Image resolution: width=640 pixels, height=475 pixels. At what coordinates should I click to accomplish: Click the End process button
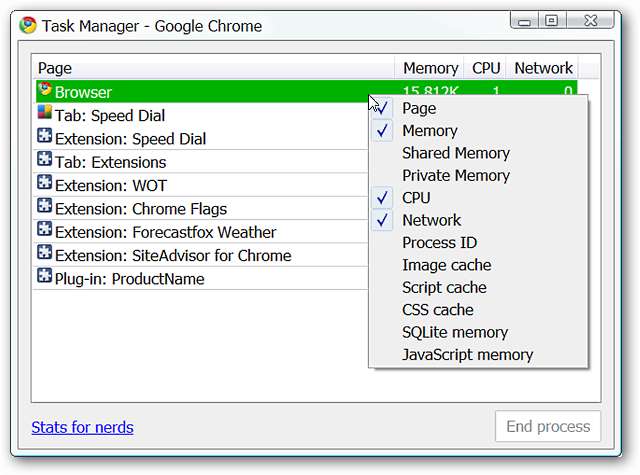(547, 427)
